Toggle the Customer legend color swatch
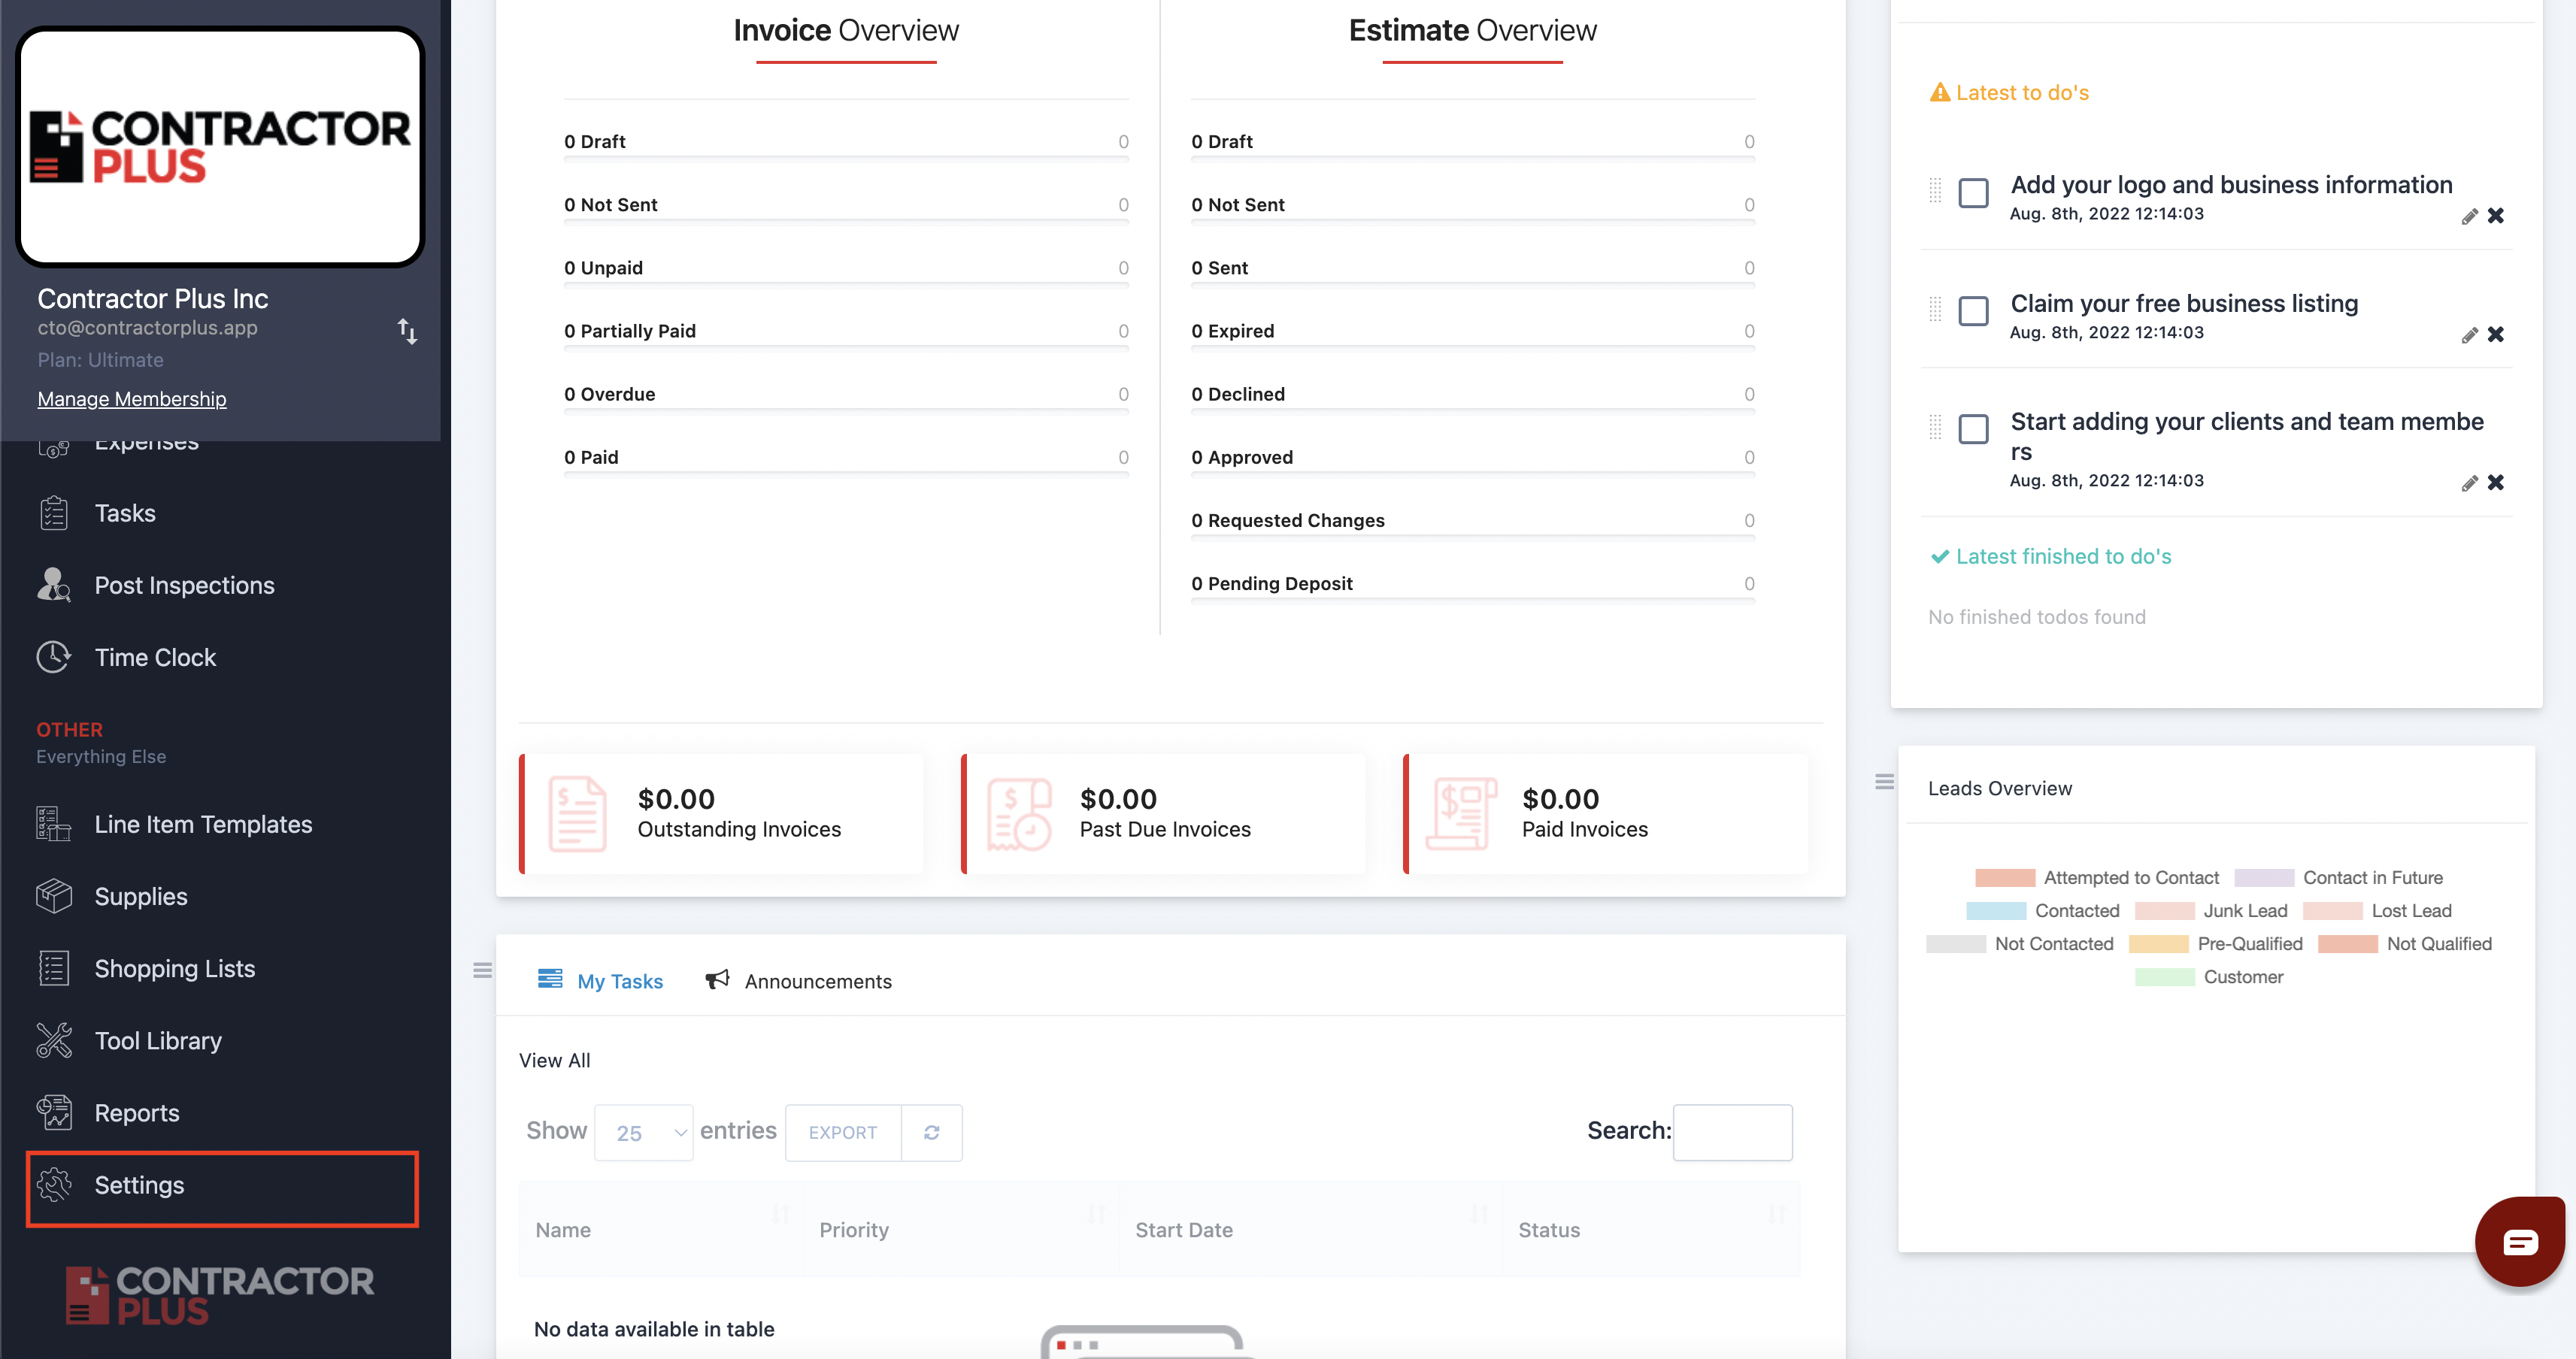Viewport: 2576px width, 1359px height. click(2164, 977)
